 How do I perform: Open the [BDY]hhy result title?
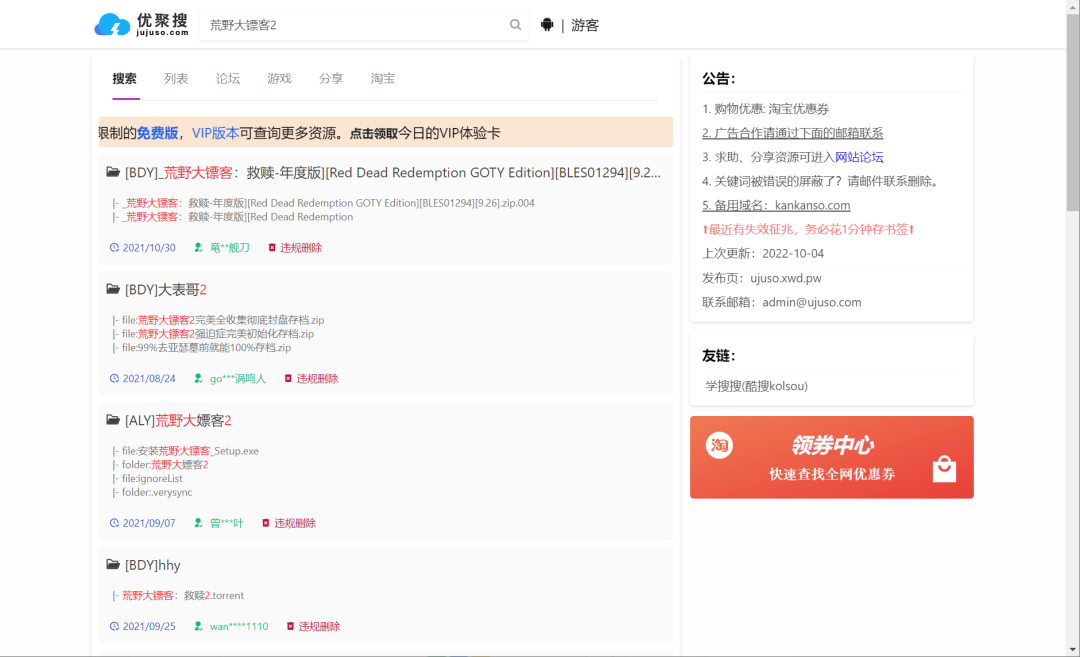tap(152, 565)
